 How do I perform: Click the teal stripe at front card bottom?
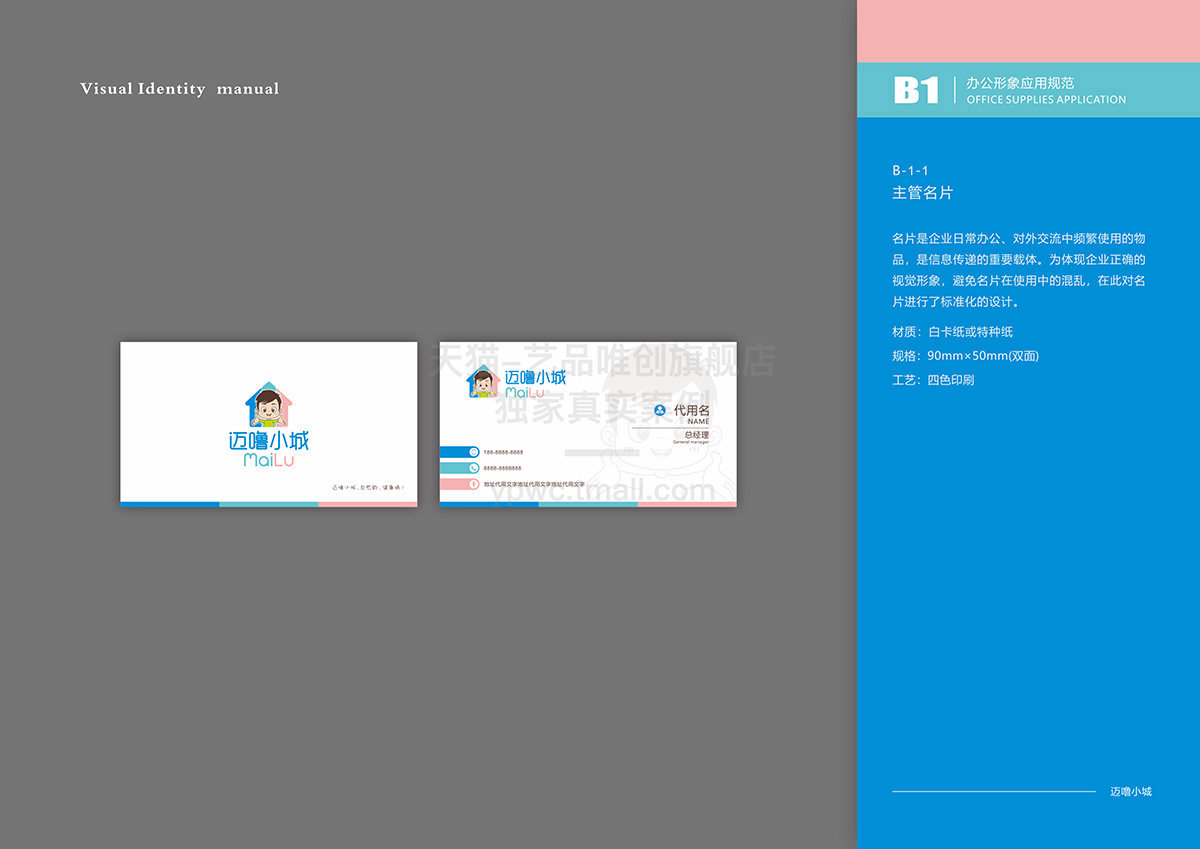(268, 504)
